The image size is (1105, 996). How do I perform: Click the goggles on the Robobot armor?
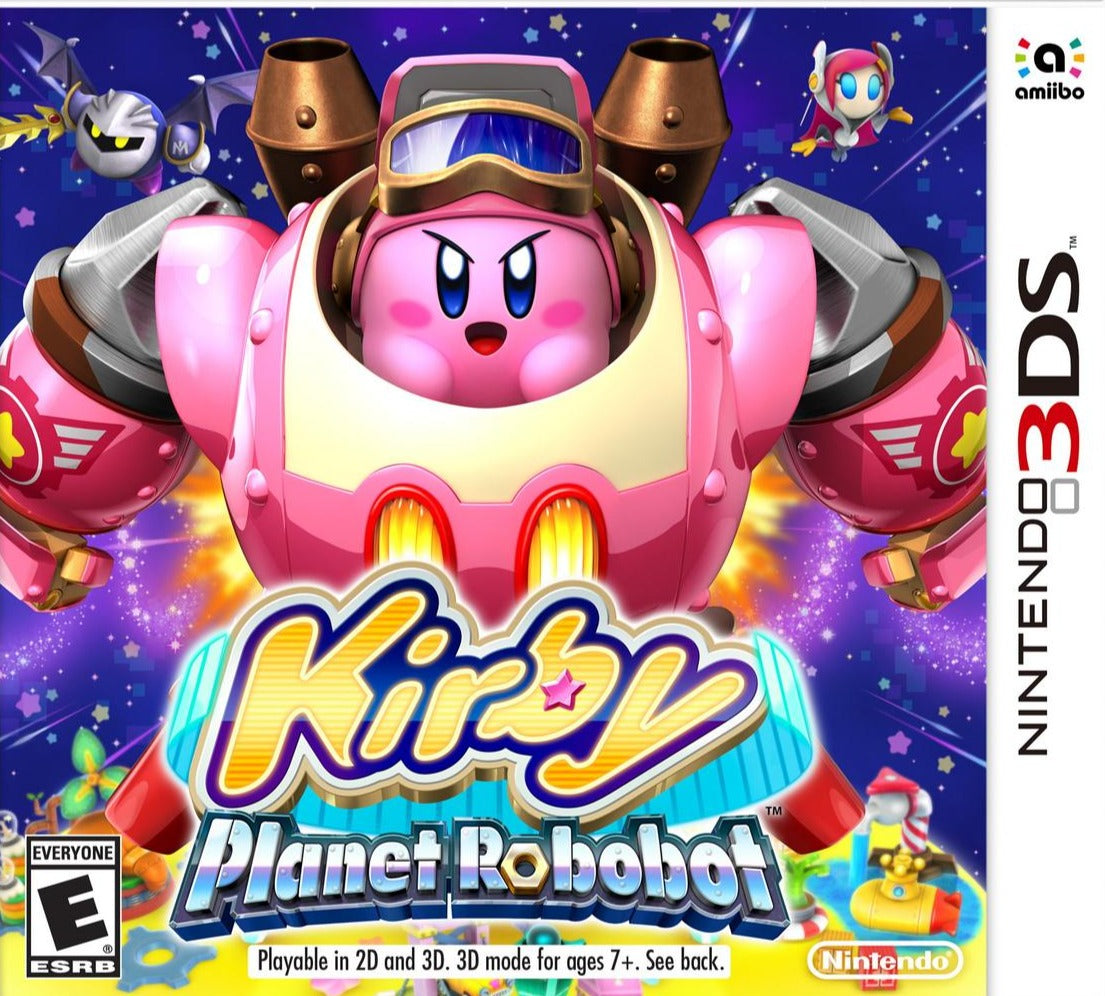pyautogui.click(x=486, y=154)
